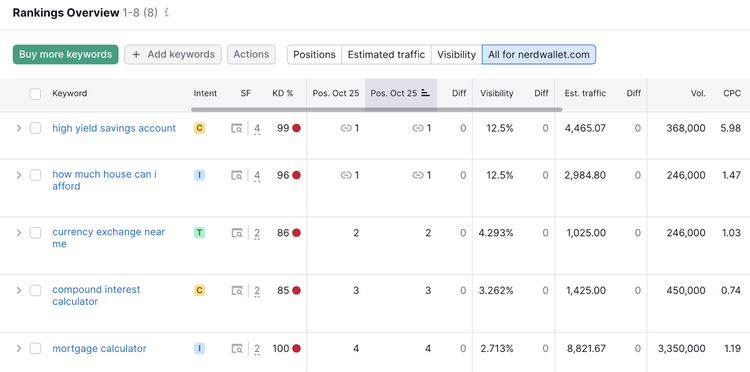Screen dimensions: 750x372
Task: View SERP icon for how much house can i afford
Action: (237, 175)
